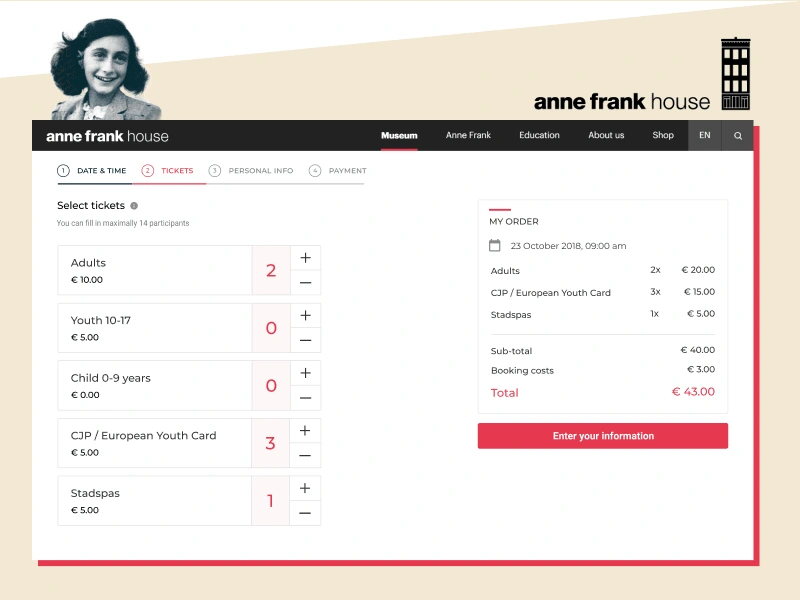Viewport: 800px width, 600px height.
Task: Open the About us menu item
Action: point(606,135)
